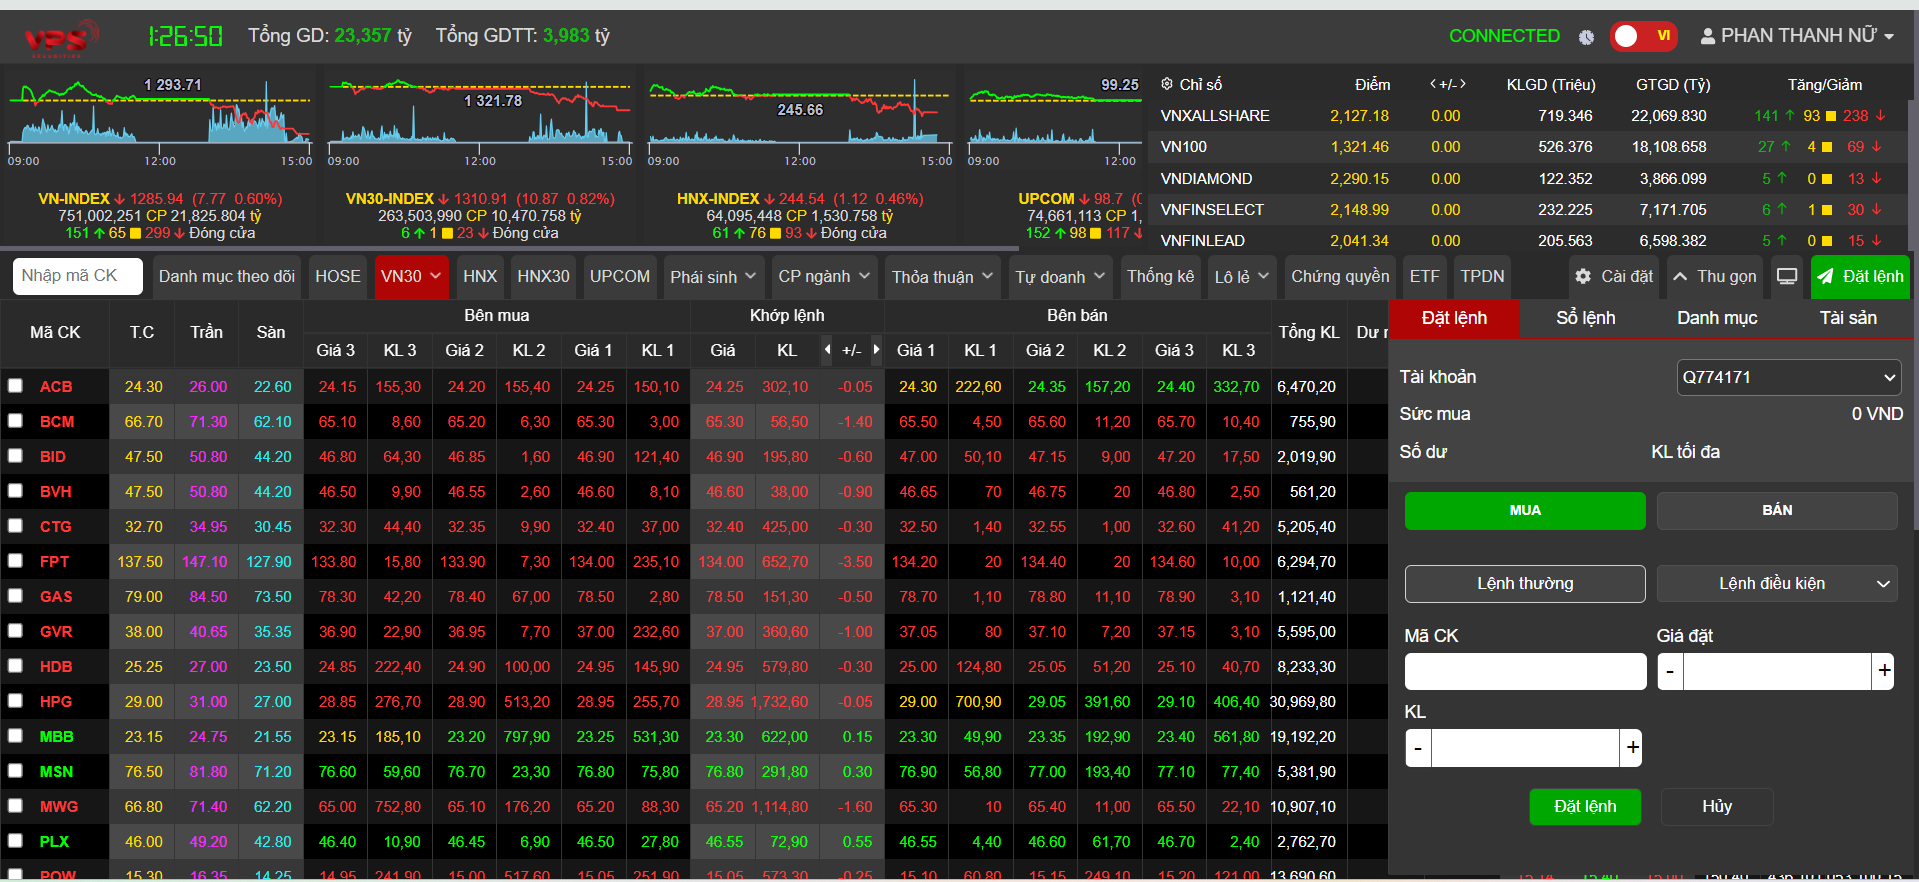Expand the Tự doanh dropdown
Screen dimensions: 1919x882
[1060, 276]
